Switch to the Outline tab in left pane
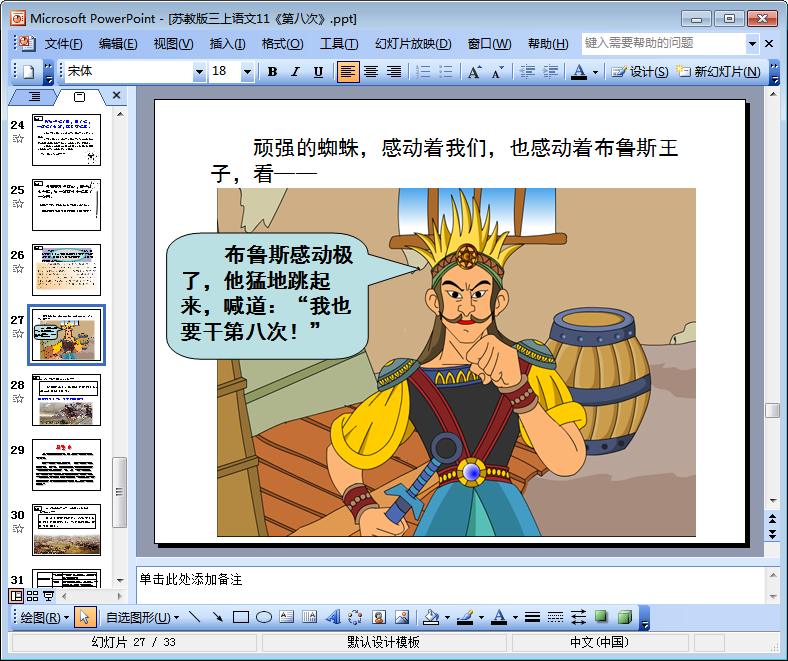The width and height of the screenshot is (788, 661). (x=34, y=97)
